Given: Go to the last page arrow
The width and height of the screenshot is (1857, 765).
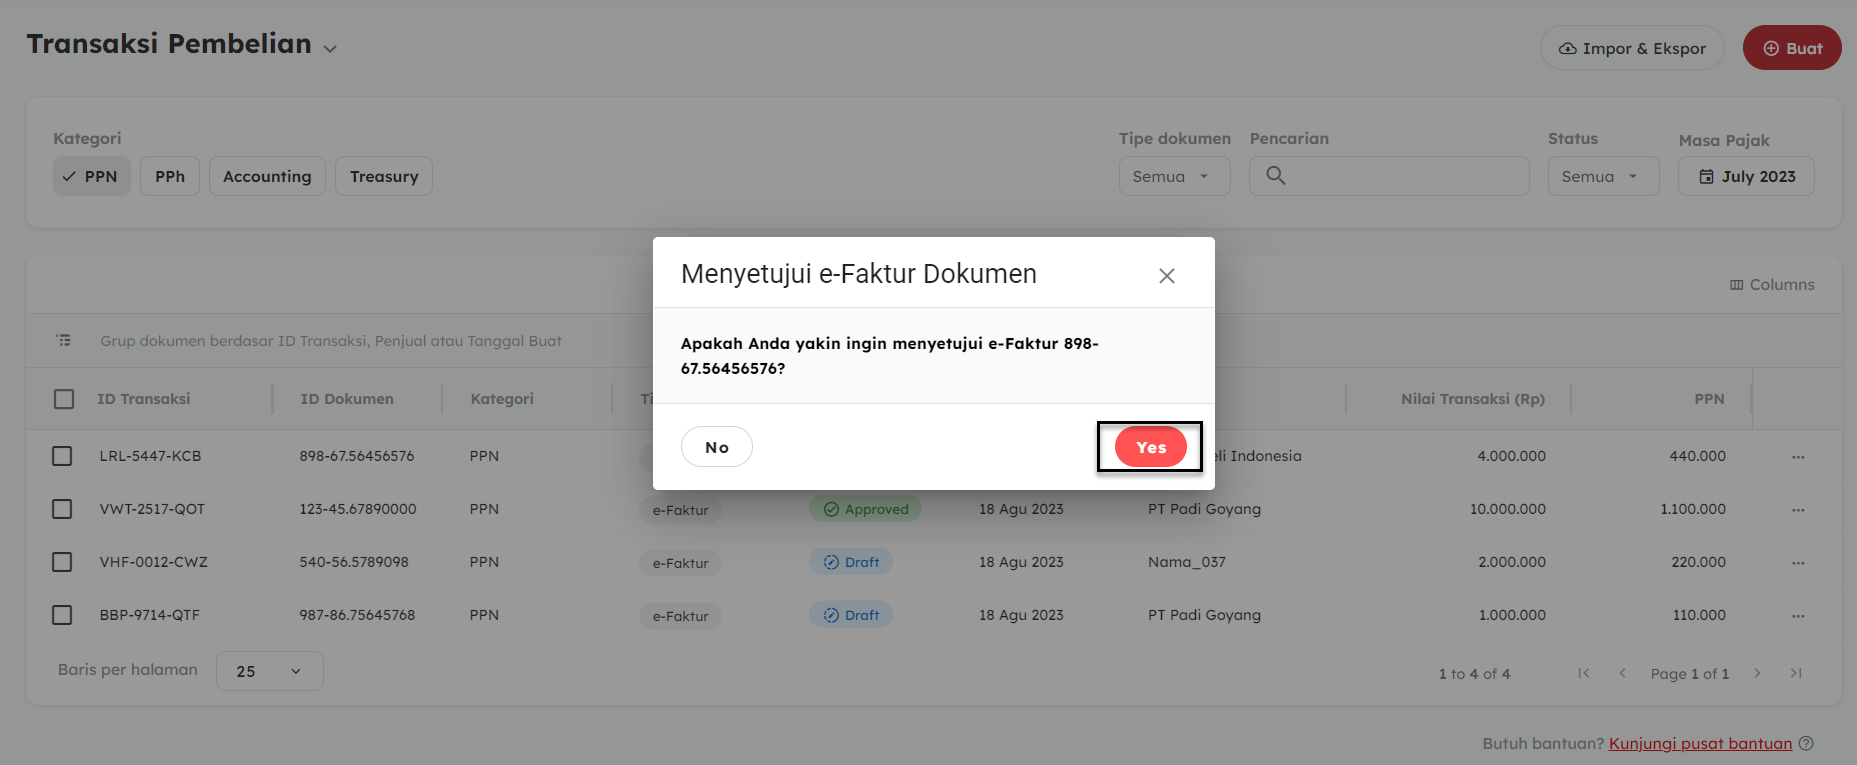Looking at the screenshot, I should [1796, 673].
